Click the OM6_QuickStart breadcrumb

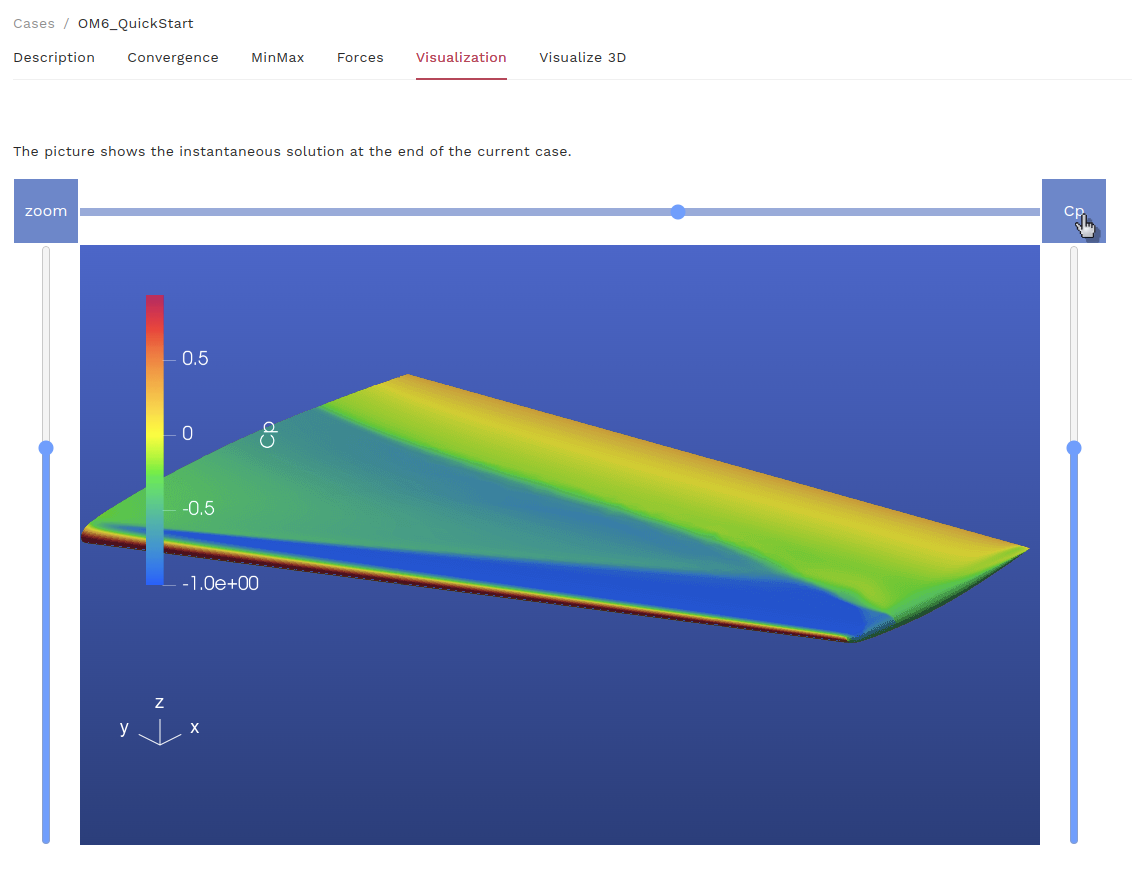(x=135, y=23)
